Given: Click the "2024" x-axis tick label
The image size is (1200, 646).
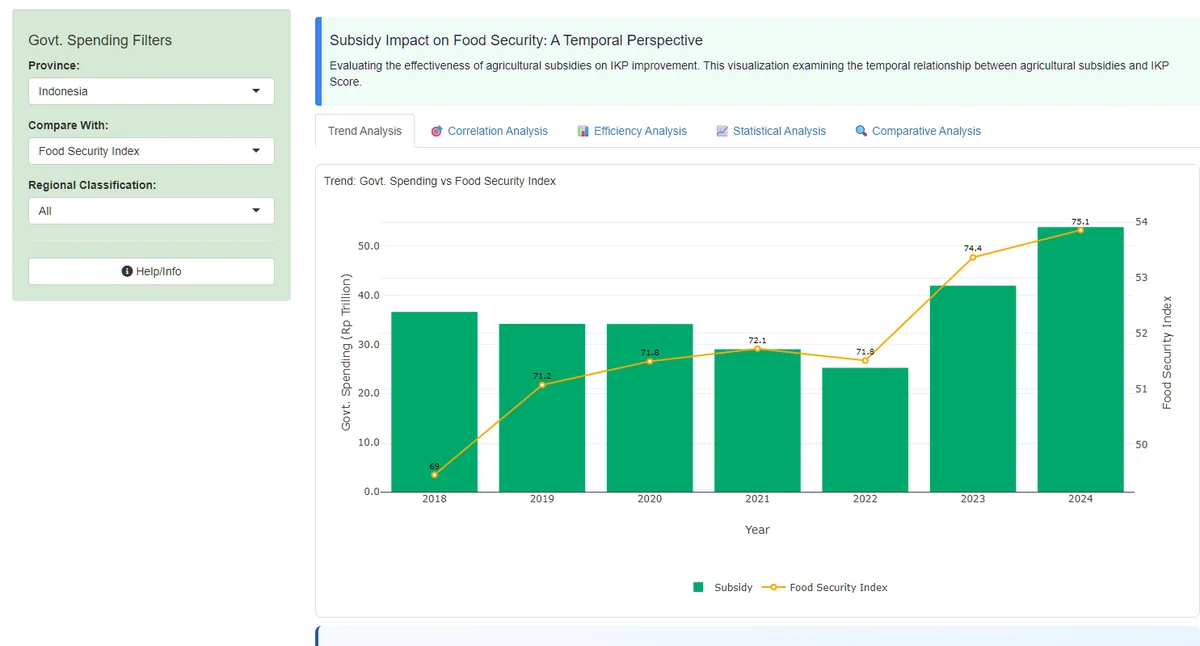Looking at the screenshot, I should click(1081, 499).
